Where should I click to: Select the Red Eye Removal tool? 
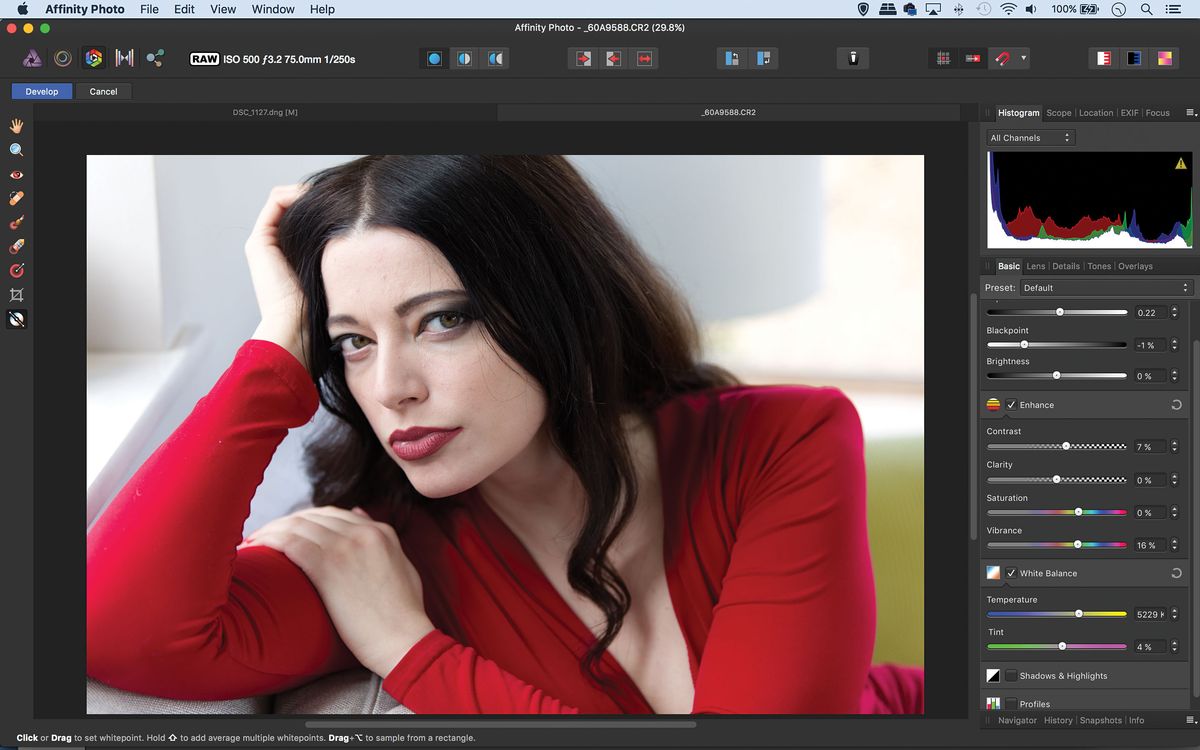pos(16,174)
